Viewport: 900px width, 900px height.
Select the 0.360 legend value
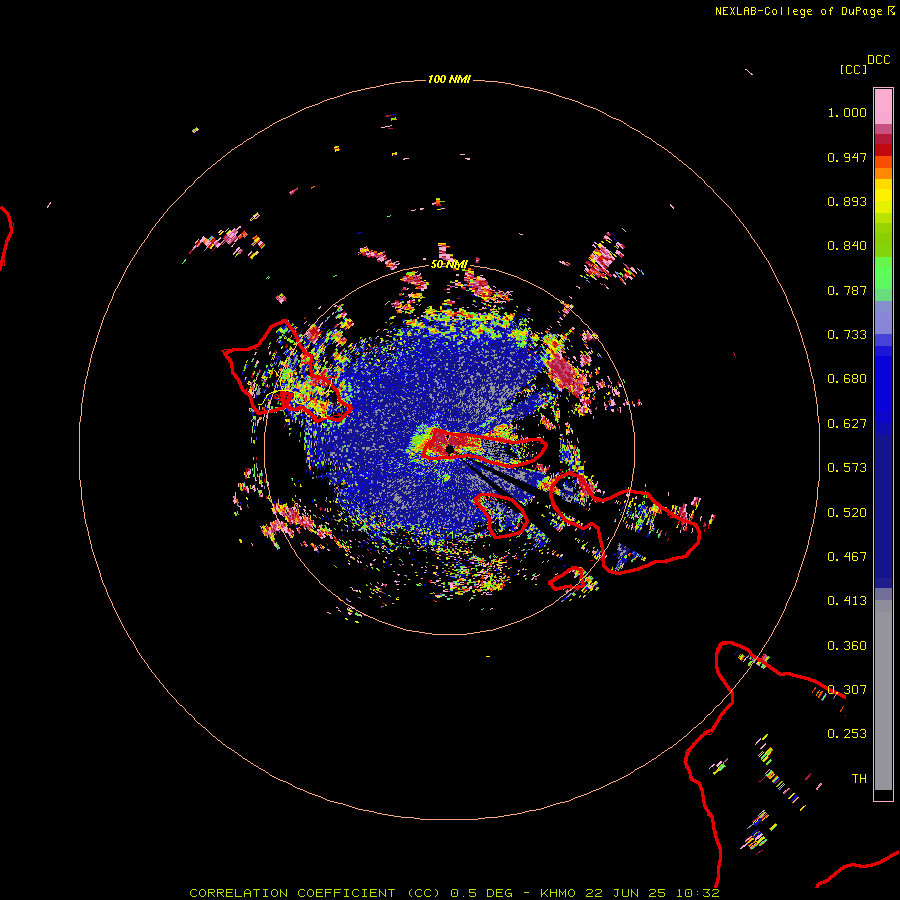click(x=847, y=646)
